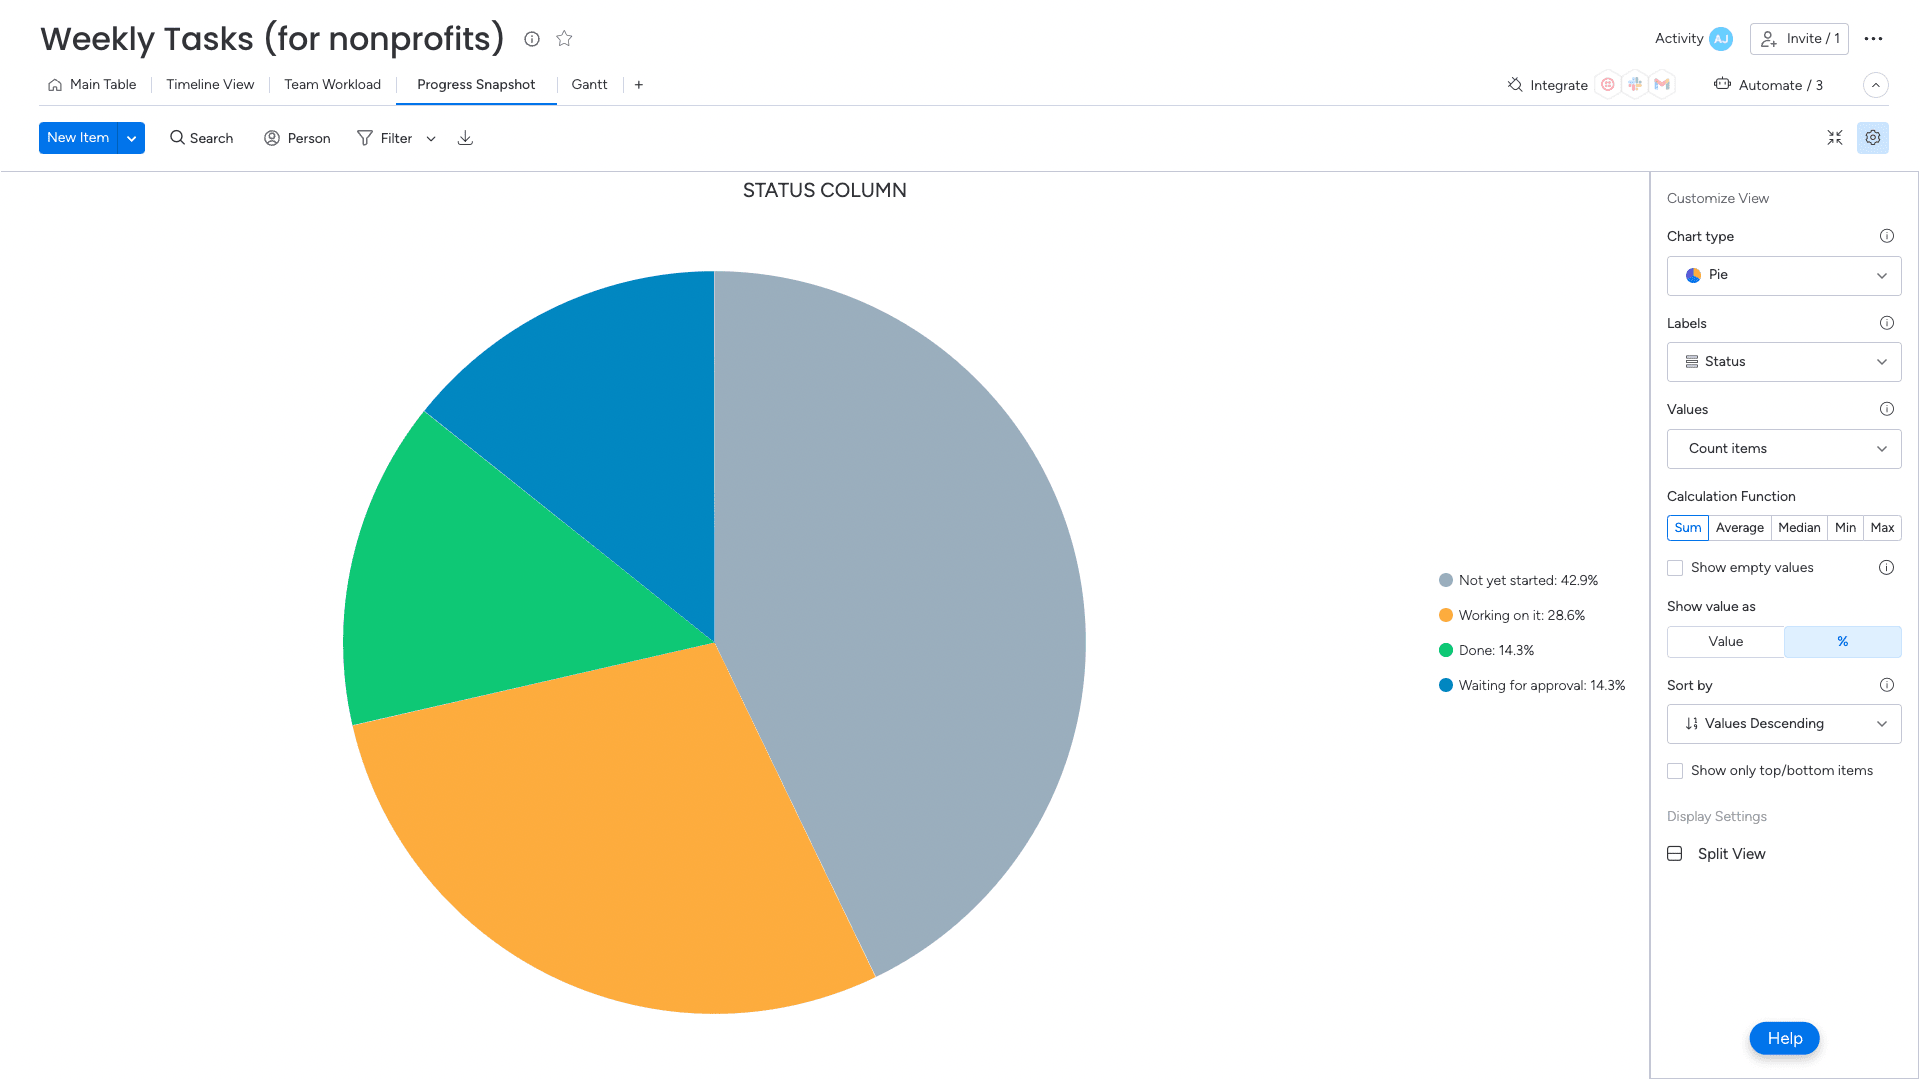Open the three-dot board options menu
This screenshot has height=1080, width=1920.
(1874, 39)
